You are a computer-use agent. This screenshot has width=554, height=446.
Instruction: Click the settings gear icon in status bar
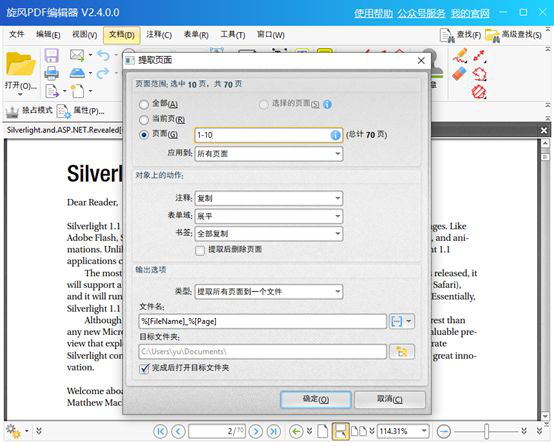pyautogui.click(x=13, y=431)
